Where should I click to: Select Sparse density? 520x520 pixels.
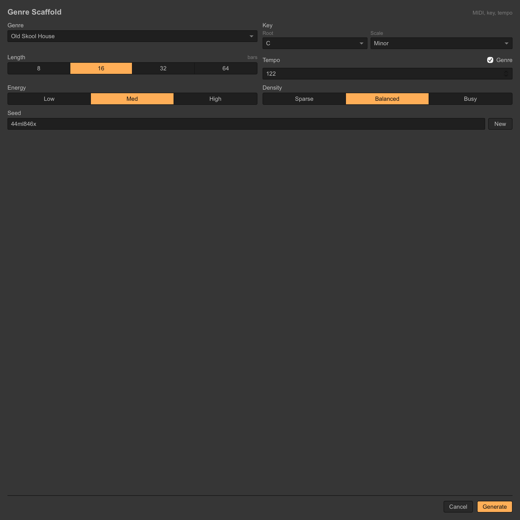click(x=304, y=99)
